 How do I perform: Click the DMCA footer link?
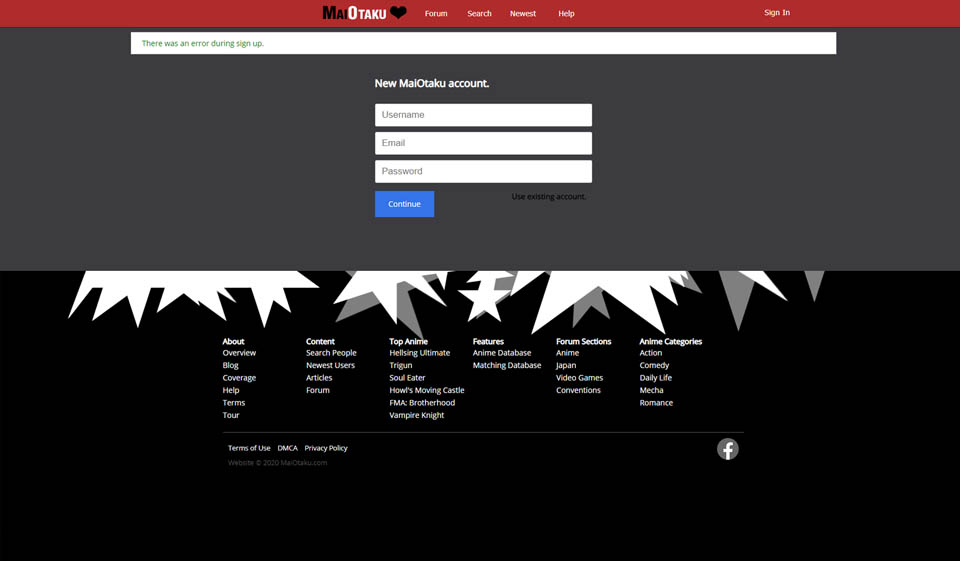(x=287, y=448)
